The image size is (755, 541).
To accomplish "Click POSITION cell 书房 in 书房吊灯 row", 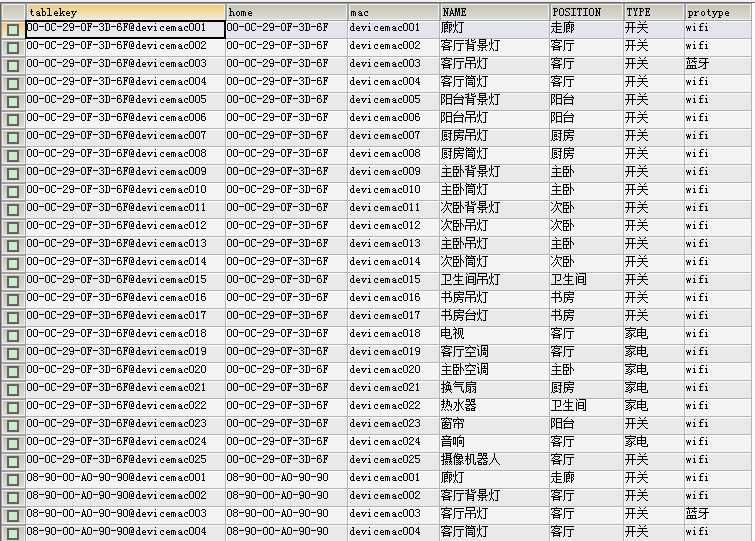I will click(x=586, y=297).
